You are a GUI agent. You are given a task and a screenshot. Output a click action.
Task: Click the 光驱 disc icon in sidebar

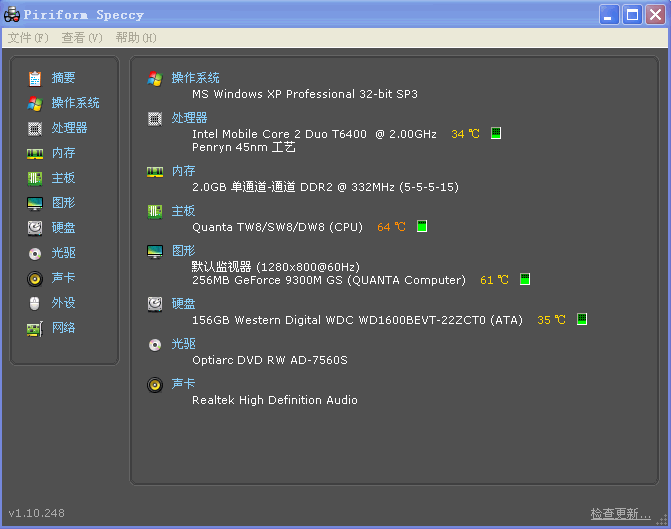[x=35, y=254]
